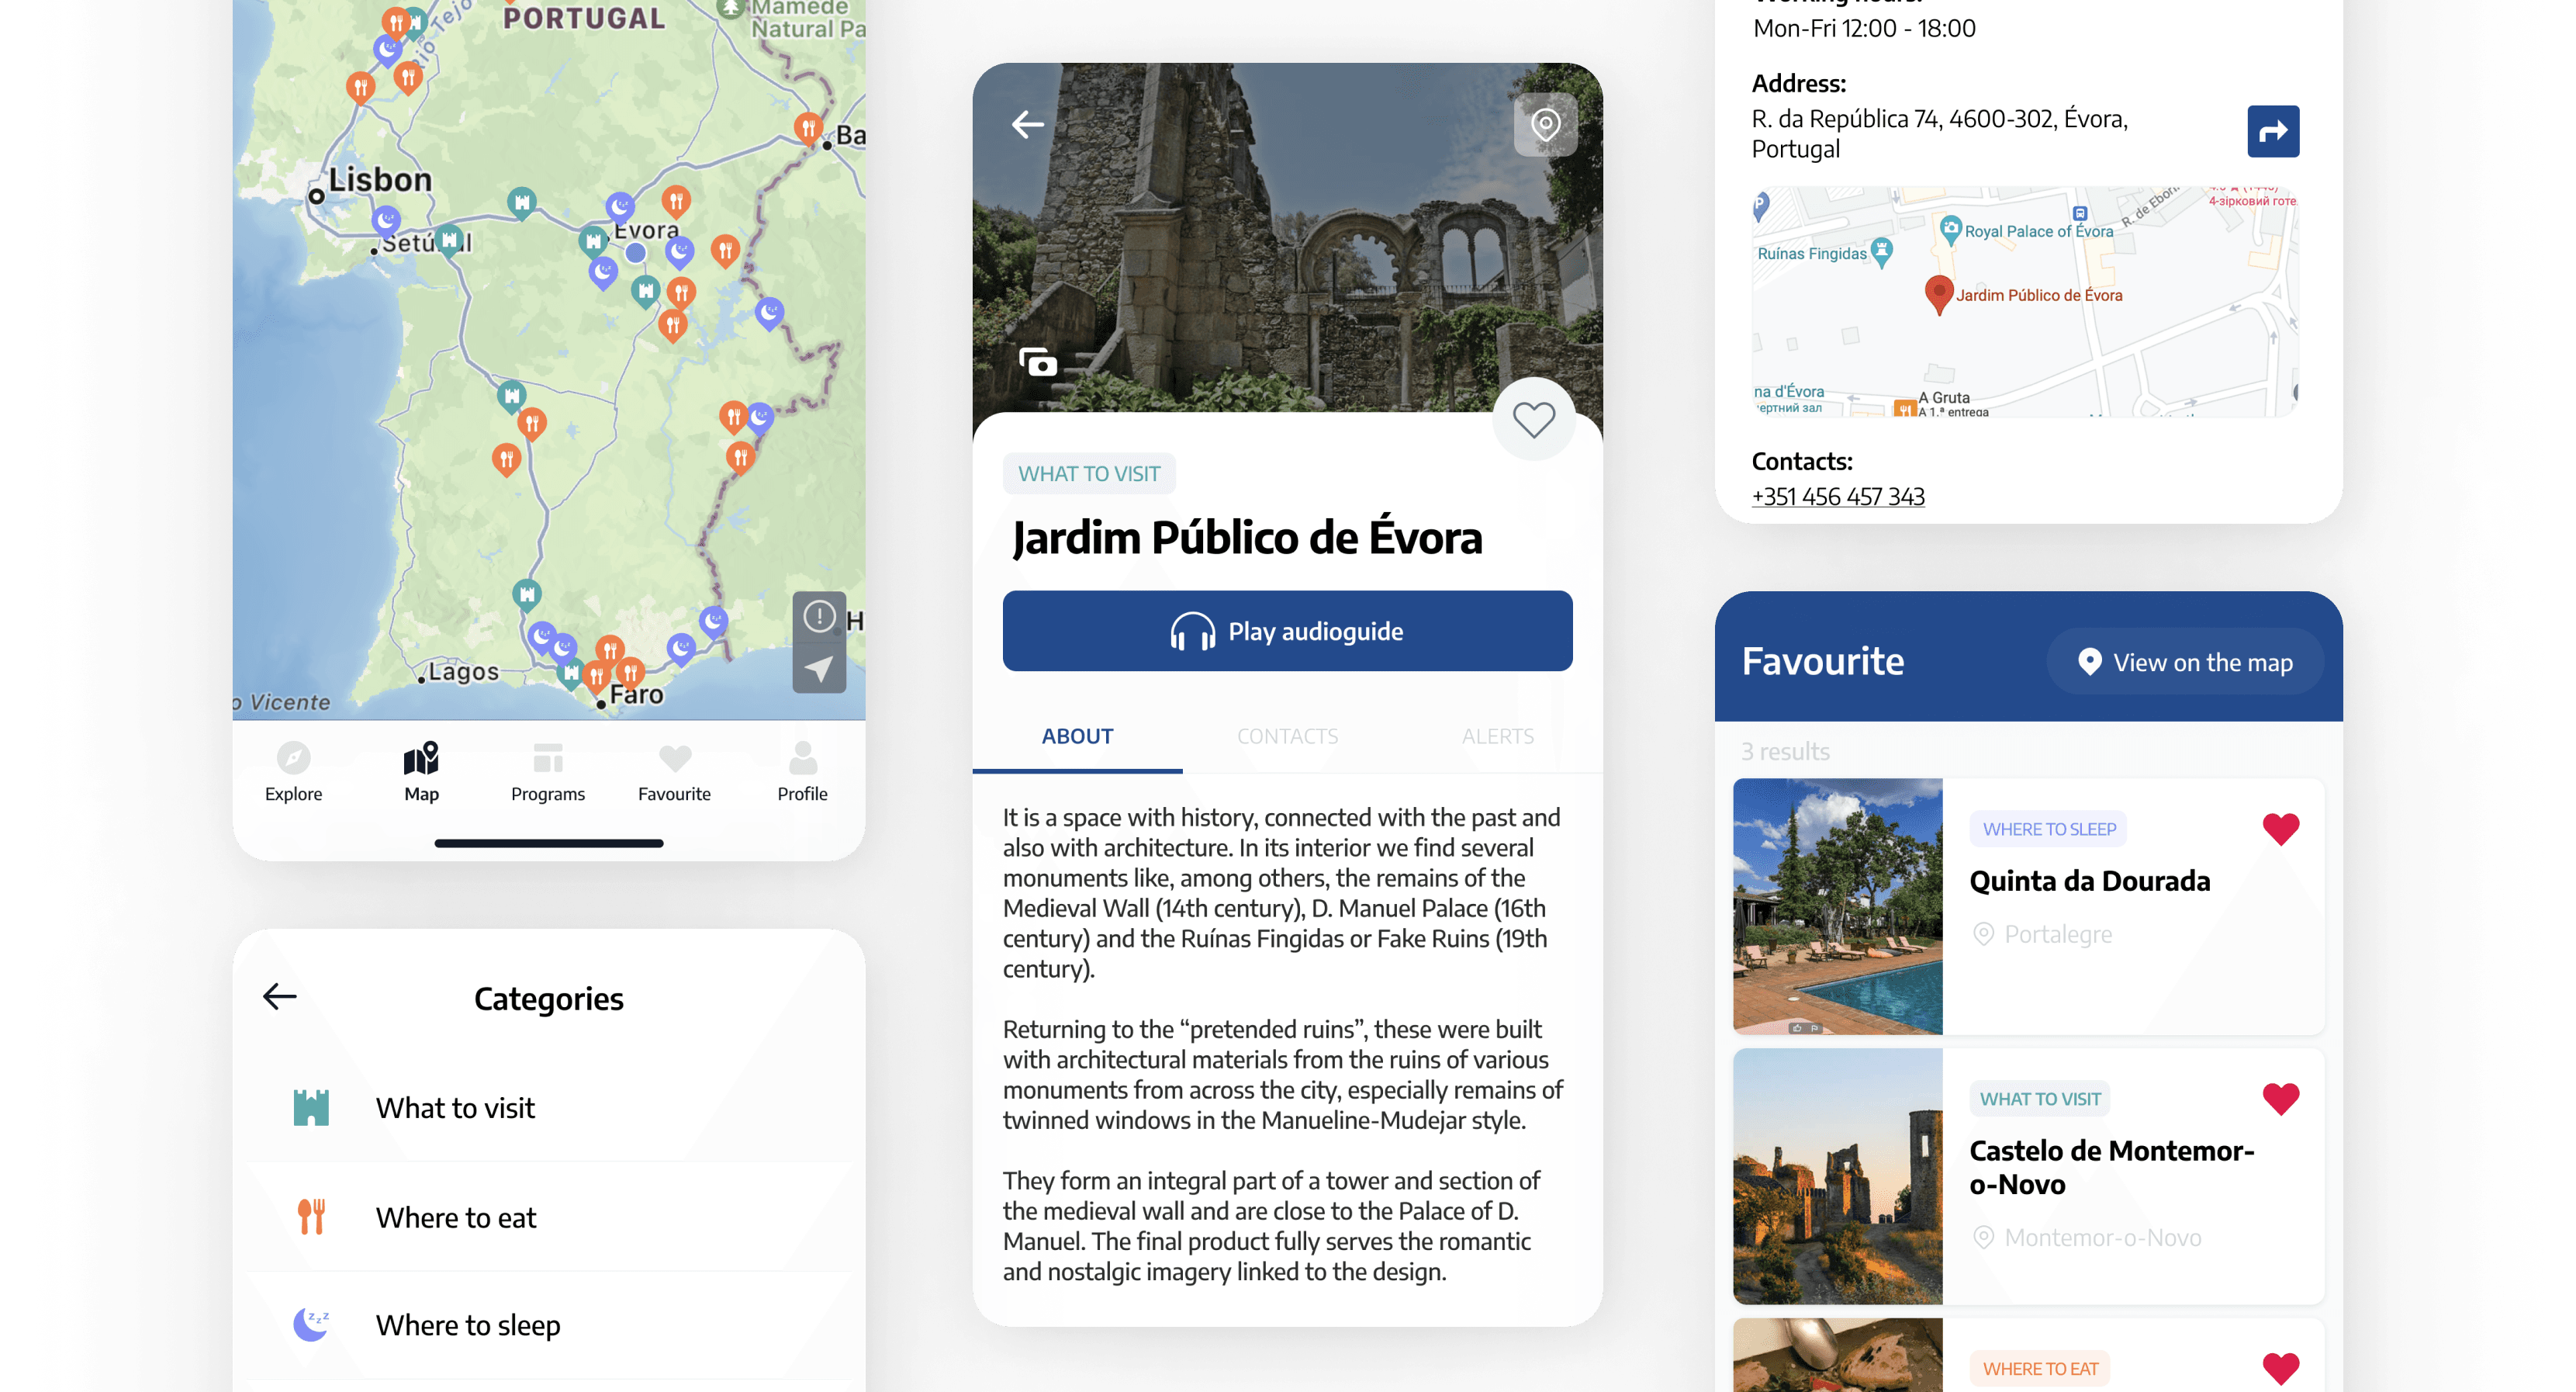This screenshot has width=2576, height=1392.
Task: Go back from the Categories screen
Action: click(x=280, y=996)
